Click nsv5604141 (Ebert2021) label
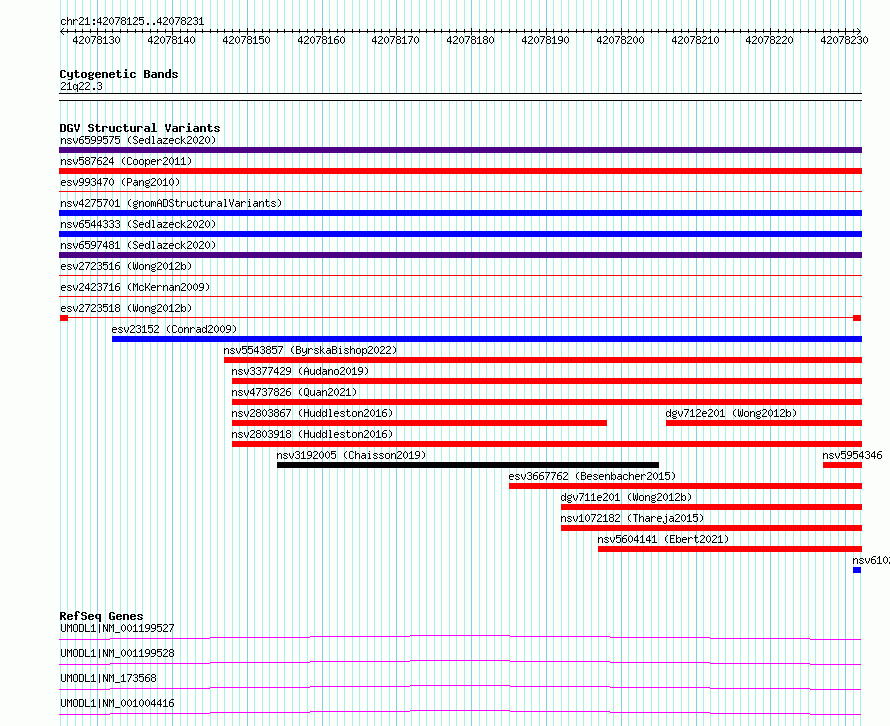The height and width of the screenshot is (726, 890). click(x=663, y=539)
